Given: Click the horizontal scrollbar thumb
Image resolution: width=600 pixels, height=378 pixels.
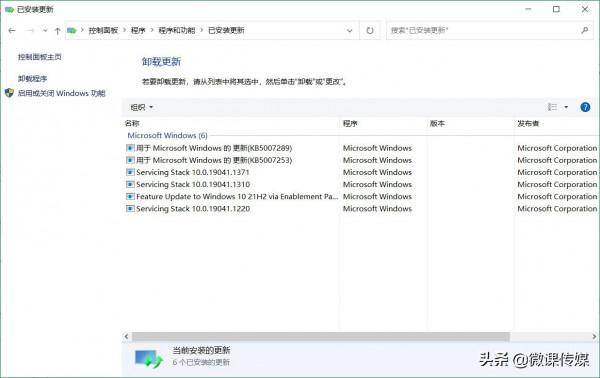Looking at the screenshot, I should tap(321, 337).
